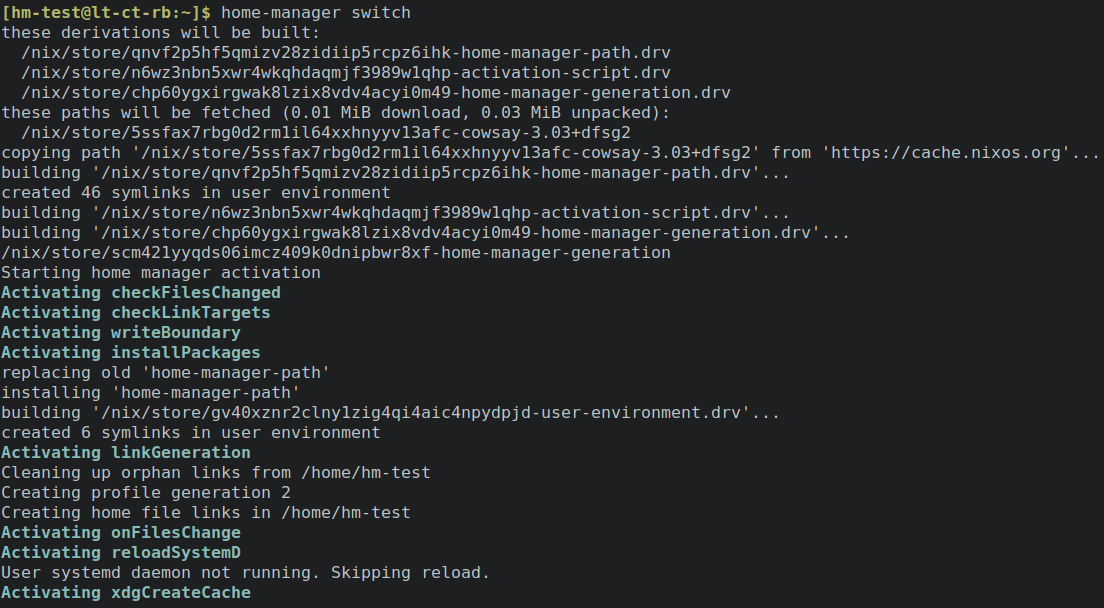Click the "Activating checkLinkTargets" line
Screen dimensions: 1104x608
coord(136,313)
